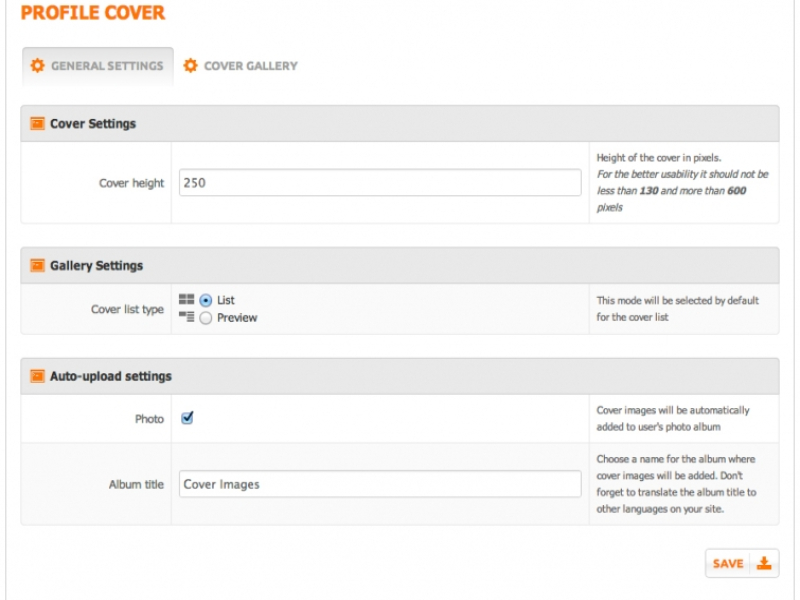Click the preview layout icon next to Preview
The height and width of the screenshot is (600, 800).
(x=186, y=317)
